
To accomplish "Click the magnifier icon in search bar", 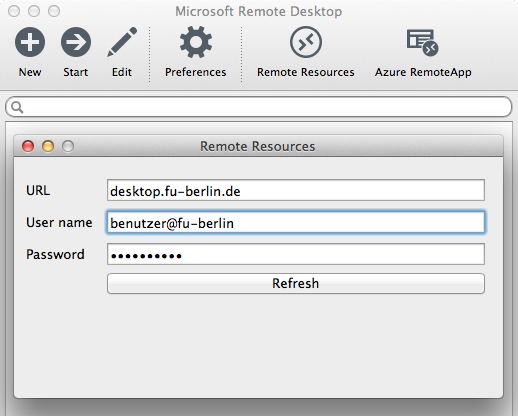I will (x=17, y=107).
